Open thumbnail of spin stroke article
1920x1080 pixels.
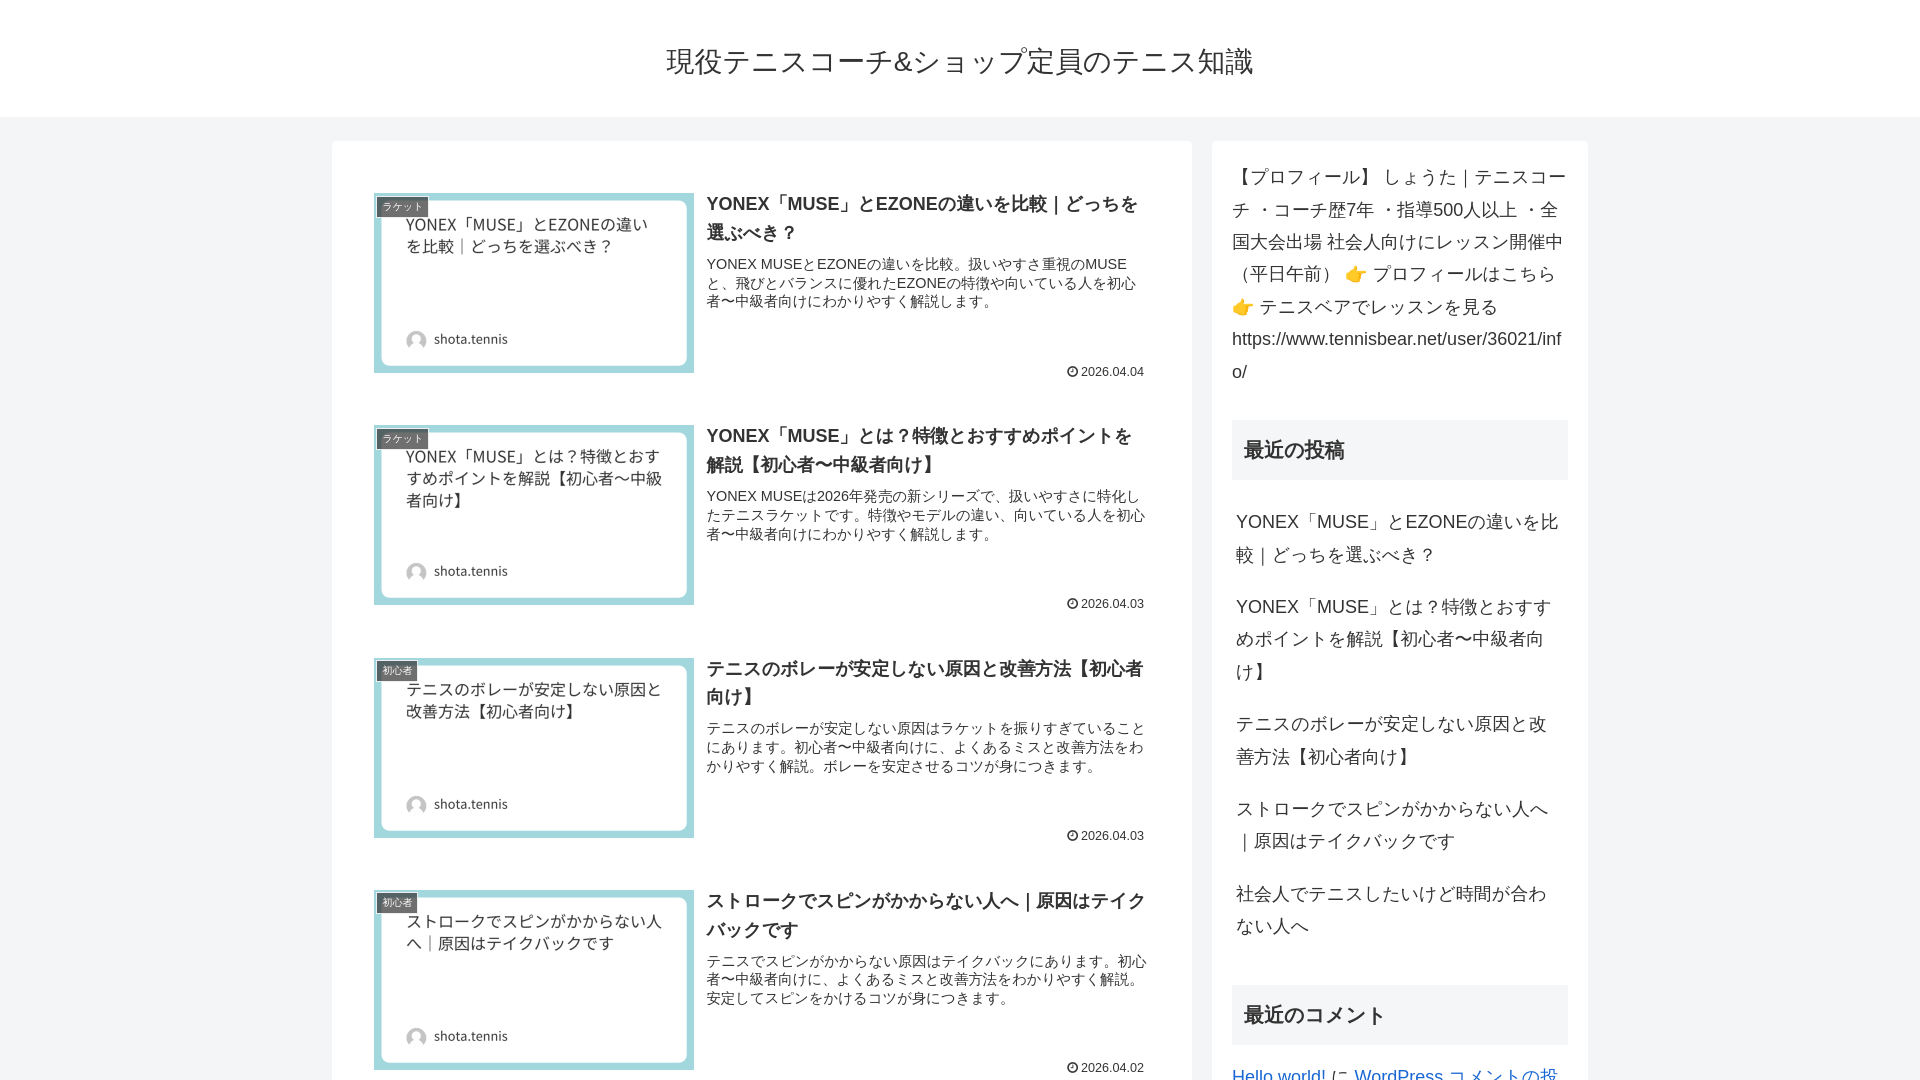534,980
